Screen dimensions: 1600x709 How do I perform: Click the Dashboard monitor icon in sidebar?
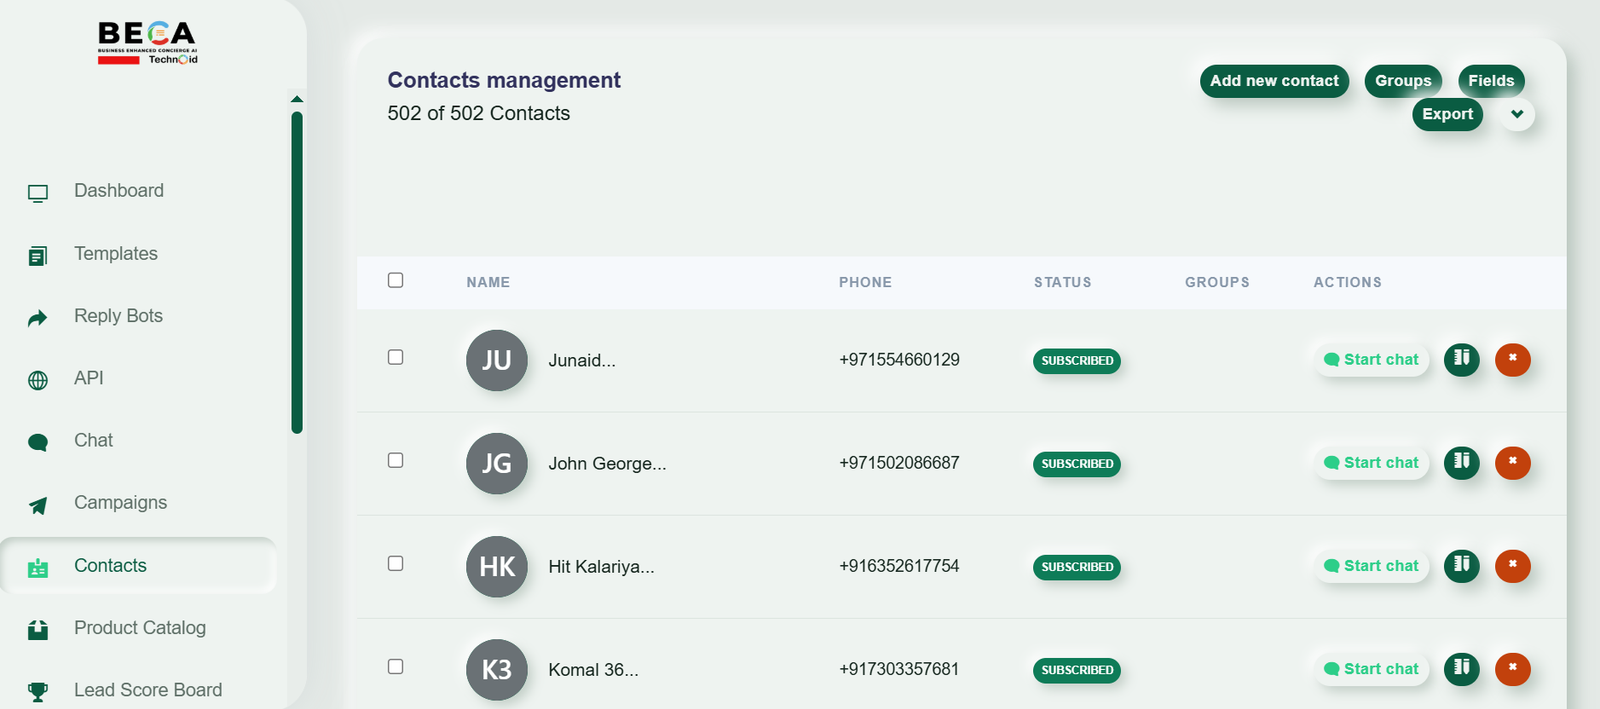38,193
